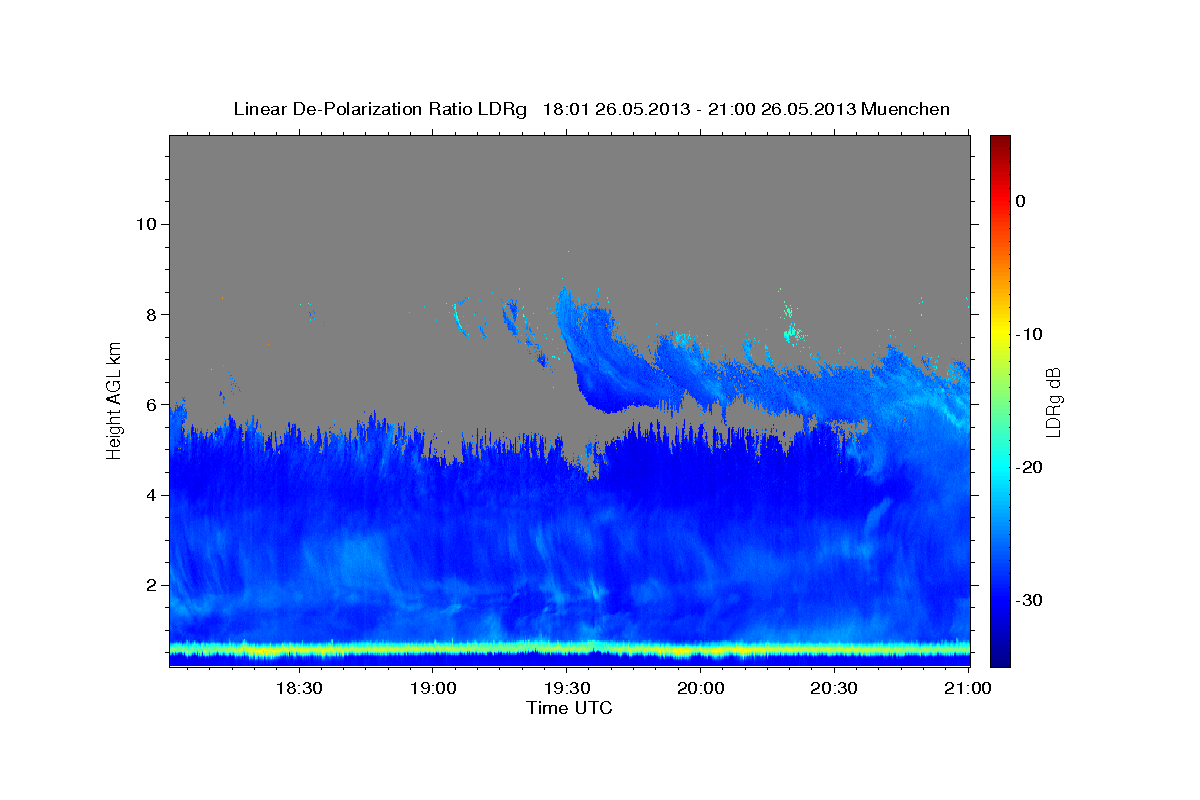Click the 'Height AGL km' axis label
The image size is (1200, 800).
[x=115, y=400]
